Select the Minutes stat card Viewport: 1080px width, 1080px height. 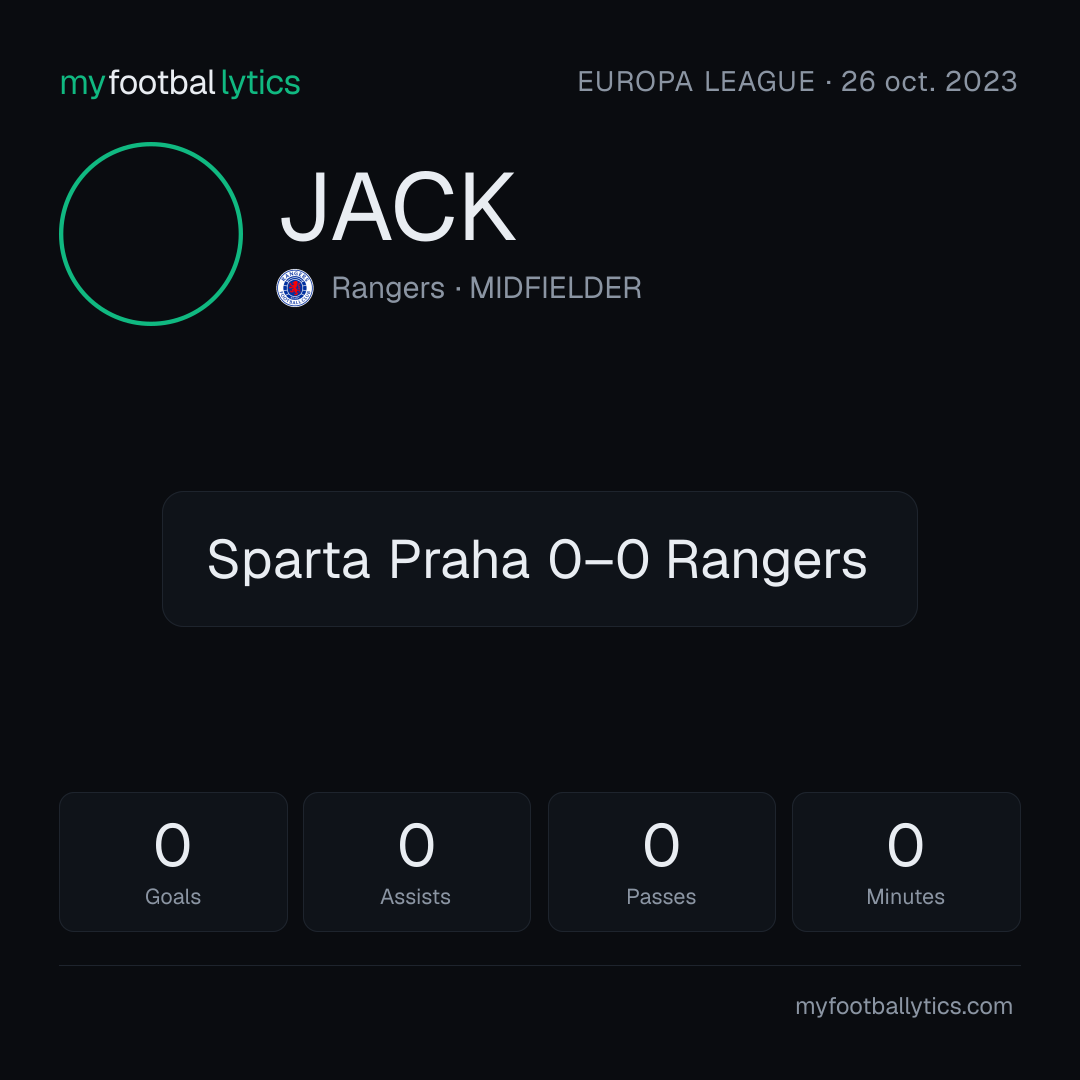pyautogui.click(x=906, y=862)
